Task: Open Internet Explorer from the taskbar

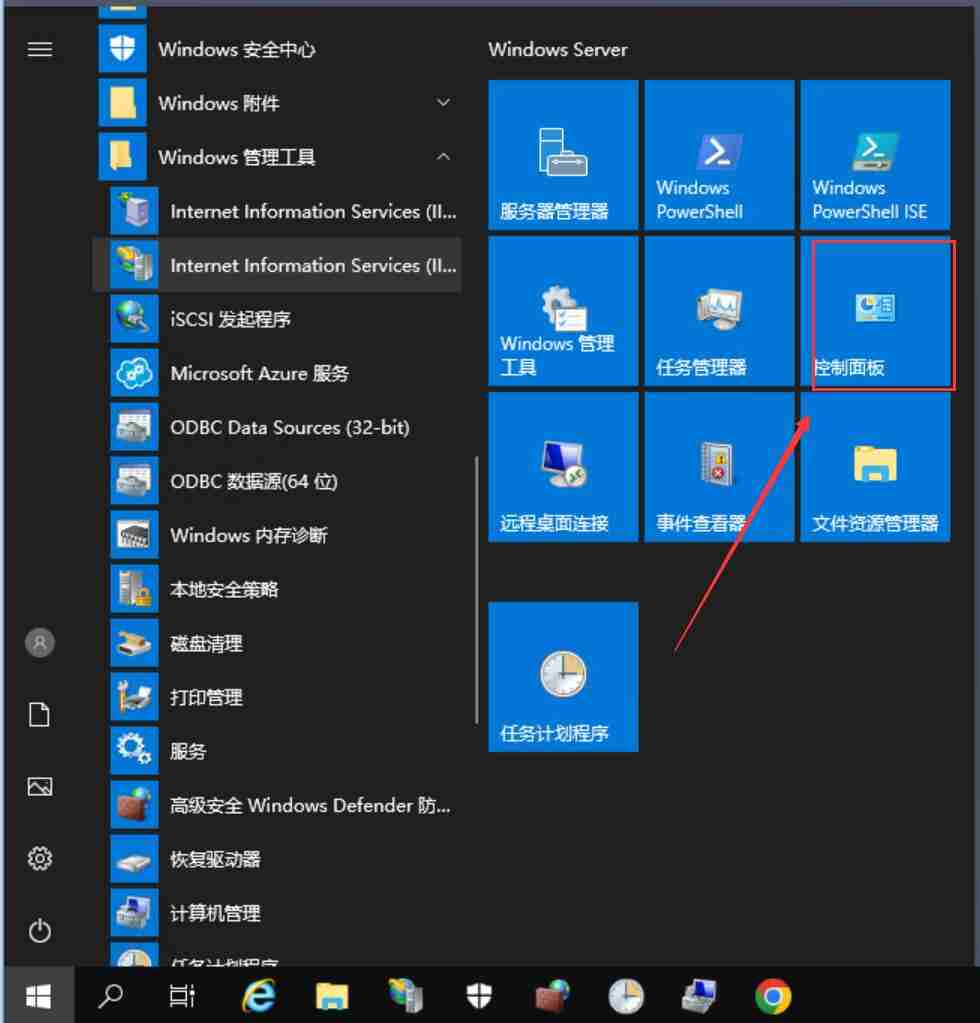Action: tap(257, 996)
